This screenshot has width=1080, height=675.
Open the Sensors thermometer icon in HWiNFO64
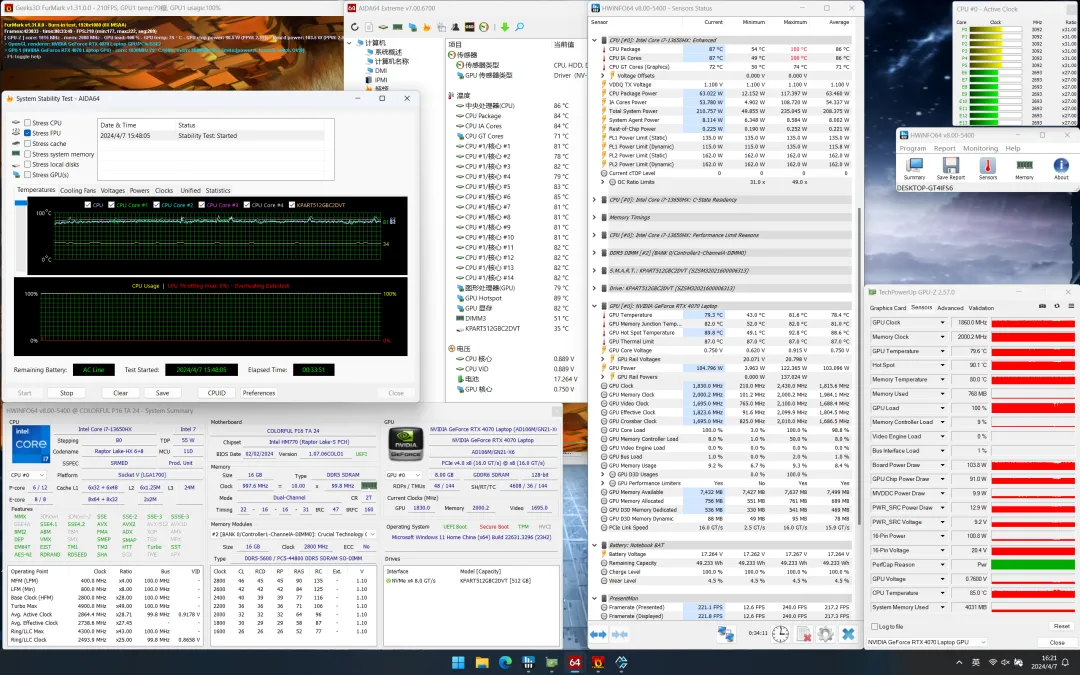[988, 166]
